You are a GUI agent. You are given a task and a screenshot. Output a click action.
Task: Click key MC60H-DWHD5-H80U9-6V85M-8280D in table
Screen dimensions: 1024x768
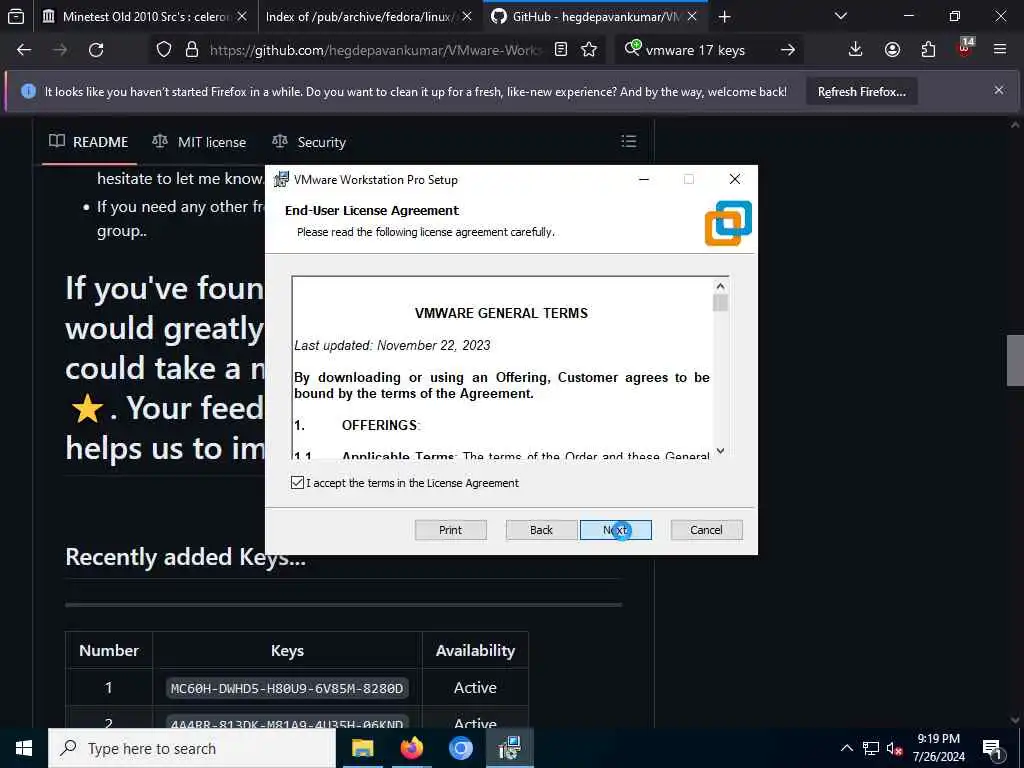click(x=287, y=688)
